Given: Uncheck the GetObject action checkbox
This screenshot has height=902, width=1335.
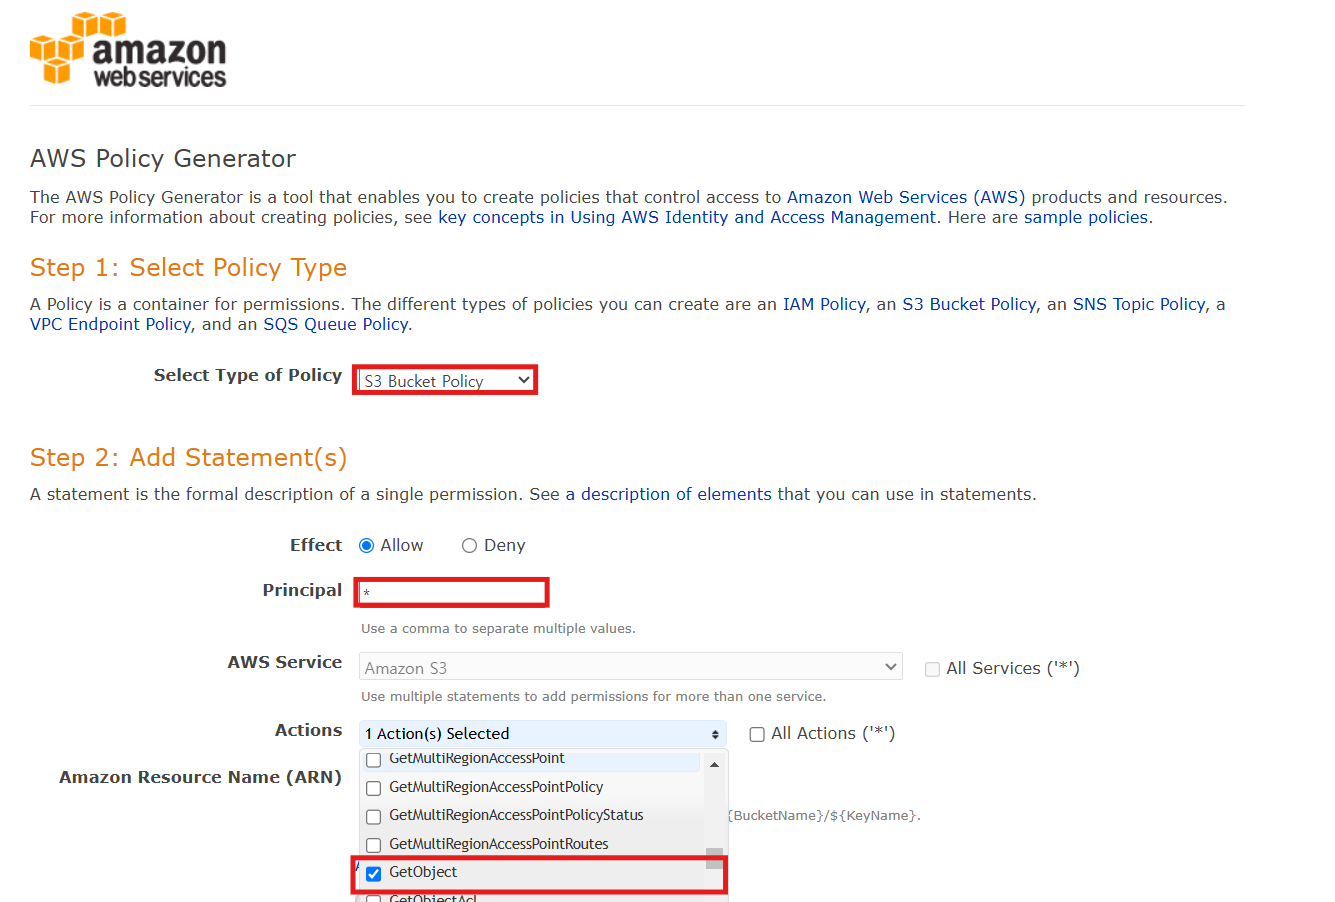Looking at the screenshot, I should point(374,873).
